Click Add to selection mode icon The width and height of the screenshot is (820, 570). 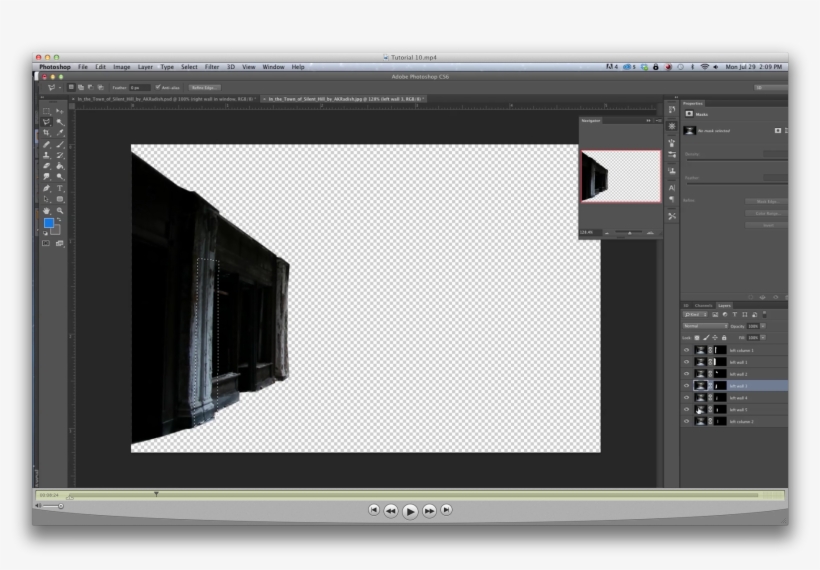tap(81, 87)
